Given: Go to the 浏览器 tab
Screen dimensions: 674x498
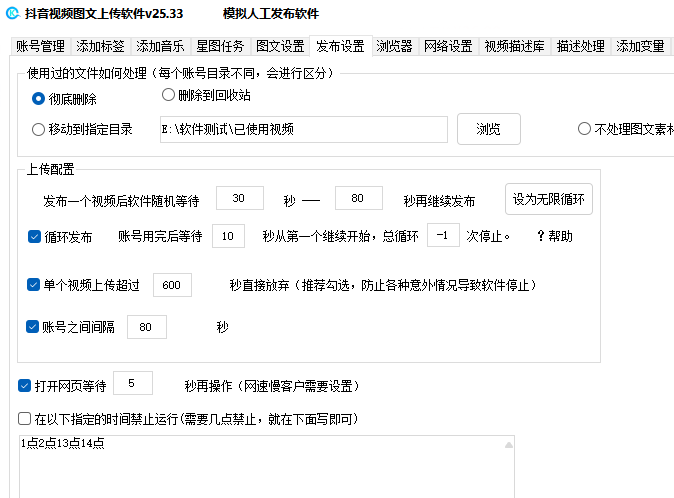Looking at the screenshot, I should [x=393, y=46].
